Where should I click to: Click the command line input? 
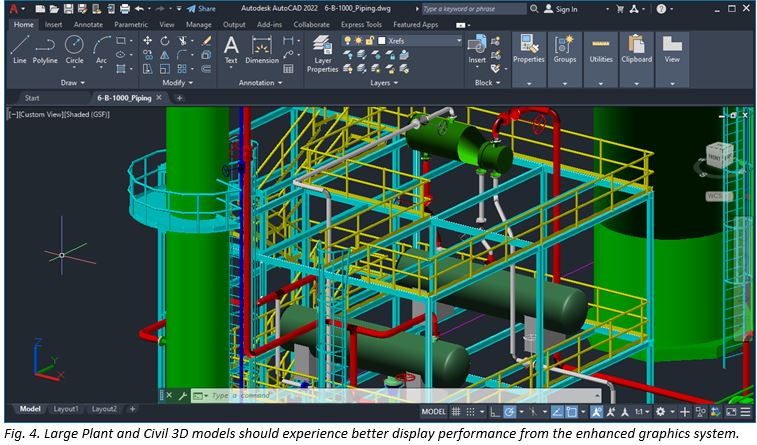click(395, 396)
